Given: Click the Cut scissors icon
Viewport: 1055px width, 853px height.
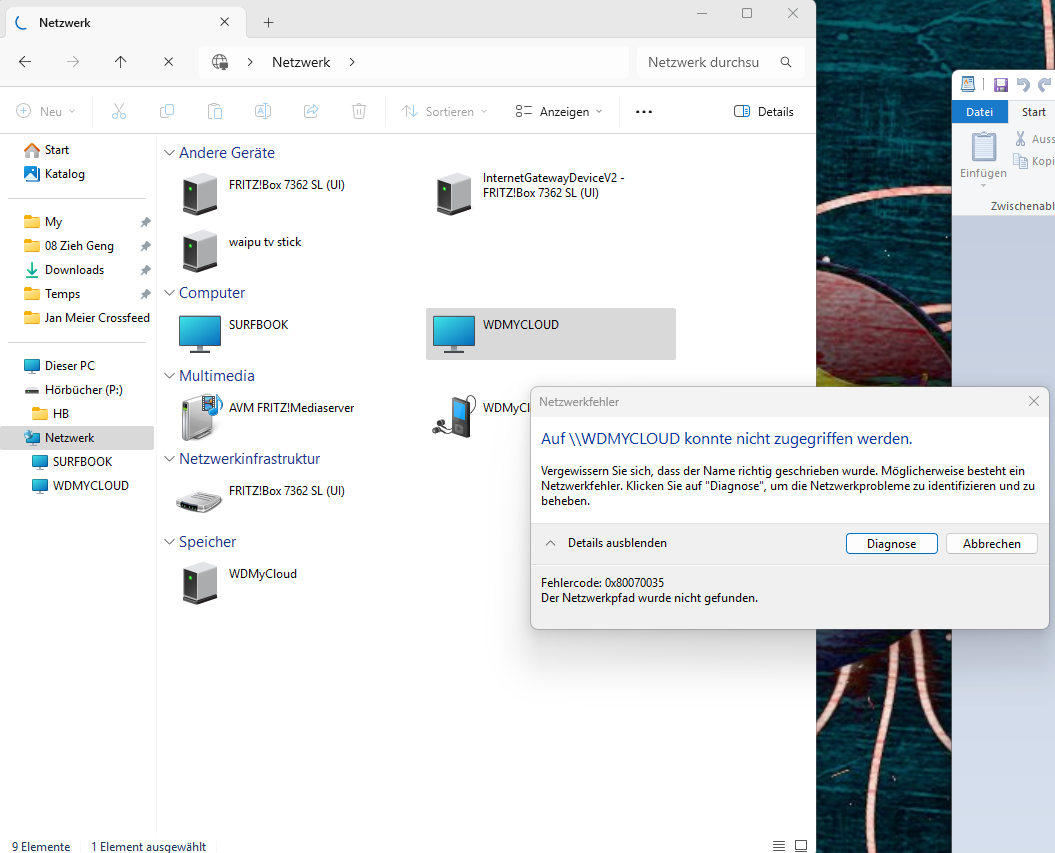Looking at the screenshot, I should [119, 112].
